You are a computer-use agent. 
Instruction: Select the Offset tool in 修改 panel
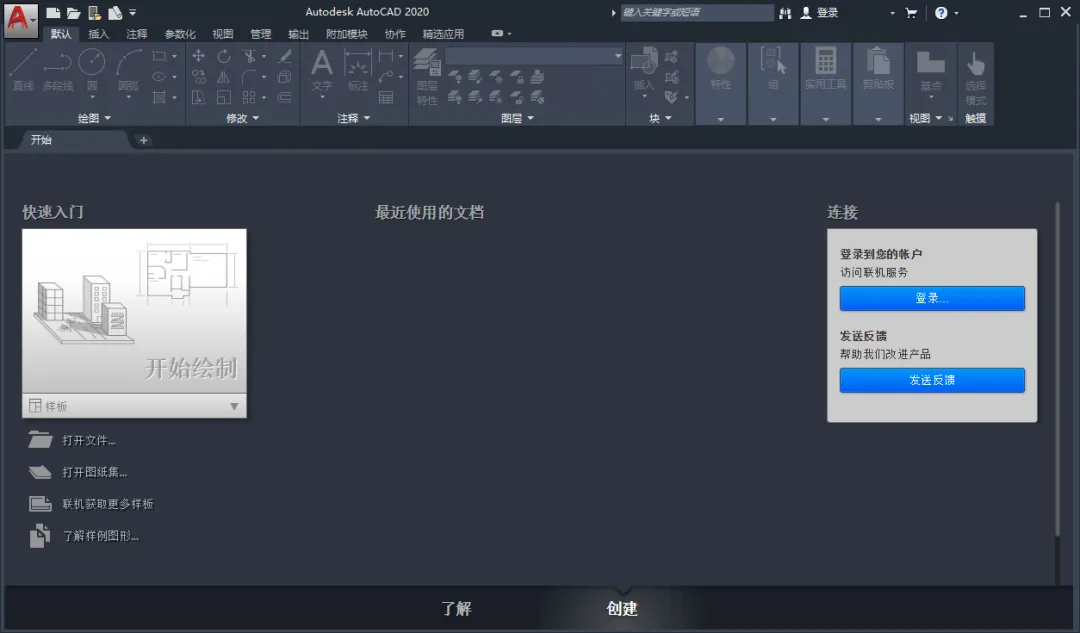[284, 98]
